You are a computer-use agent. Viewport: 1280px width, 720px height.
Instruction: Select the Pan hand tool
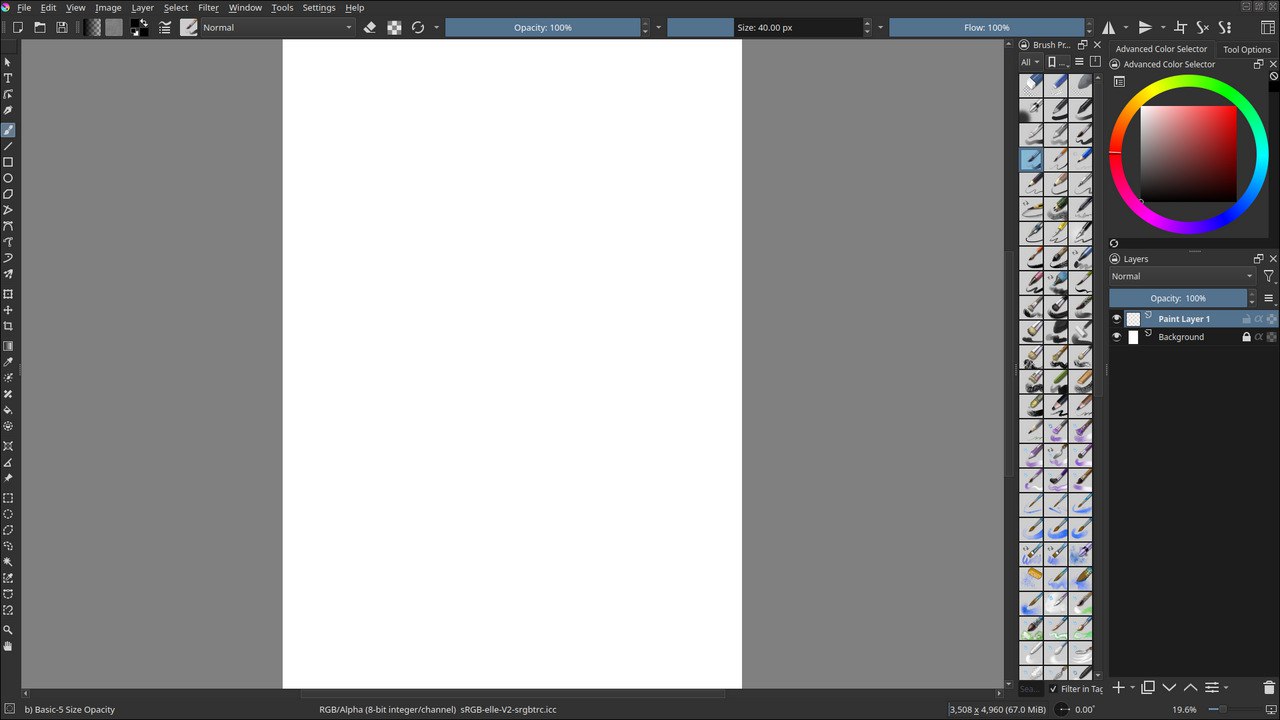click(8, 646)
